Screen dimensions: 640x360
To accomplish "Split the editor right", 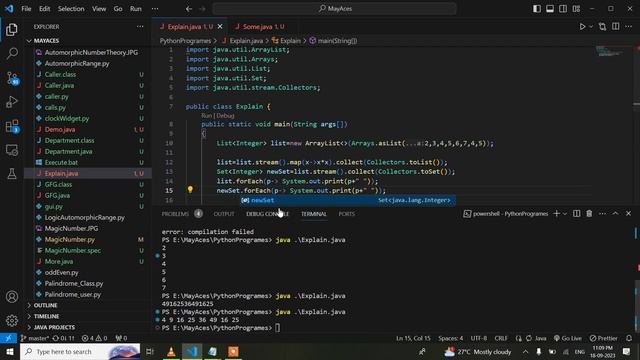I will 616,27.
